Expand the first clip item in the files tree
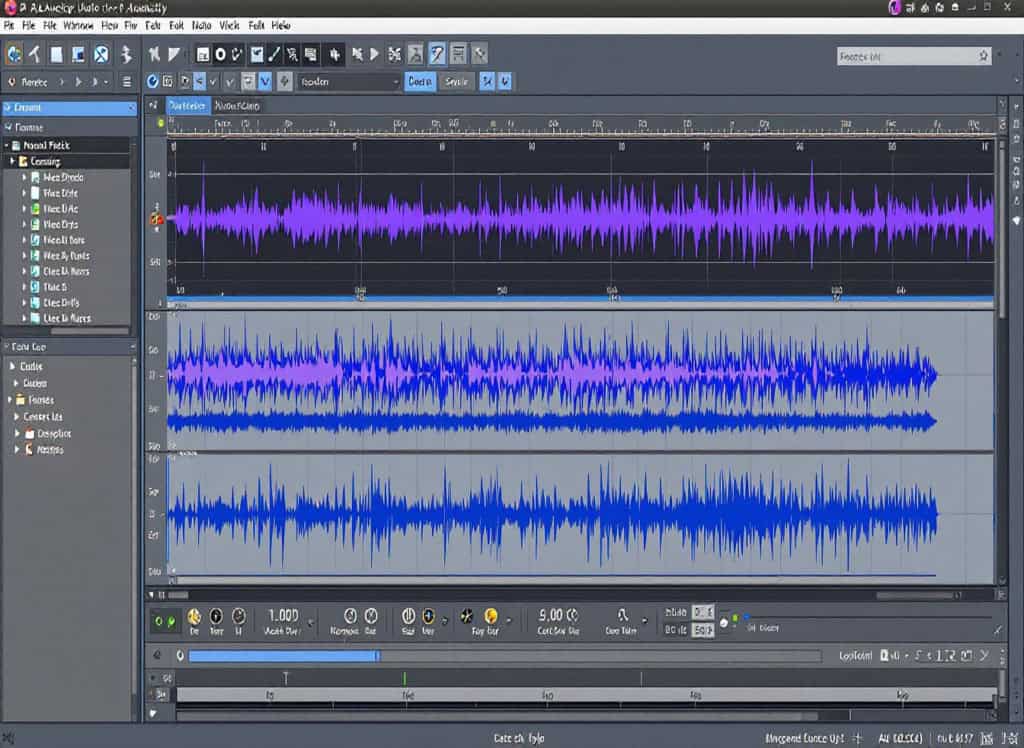Viewport: 1024px width, 748px height. (x=22, y=177)
